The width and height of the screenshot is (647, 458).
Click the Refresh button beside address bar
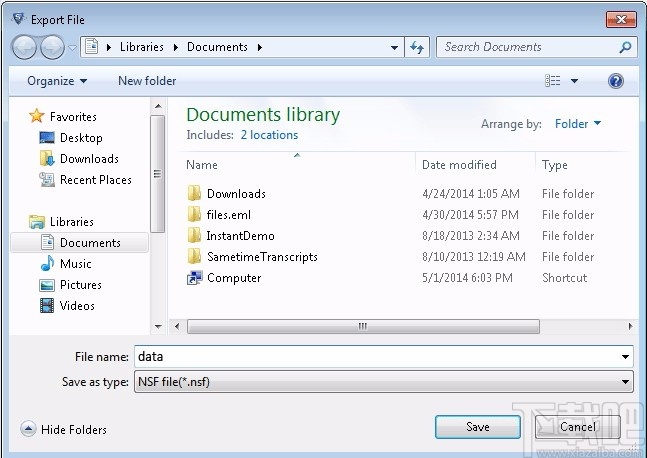pyautogui.click(x=417, y=47)
